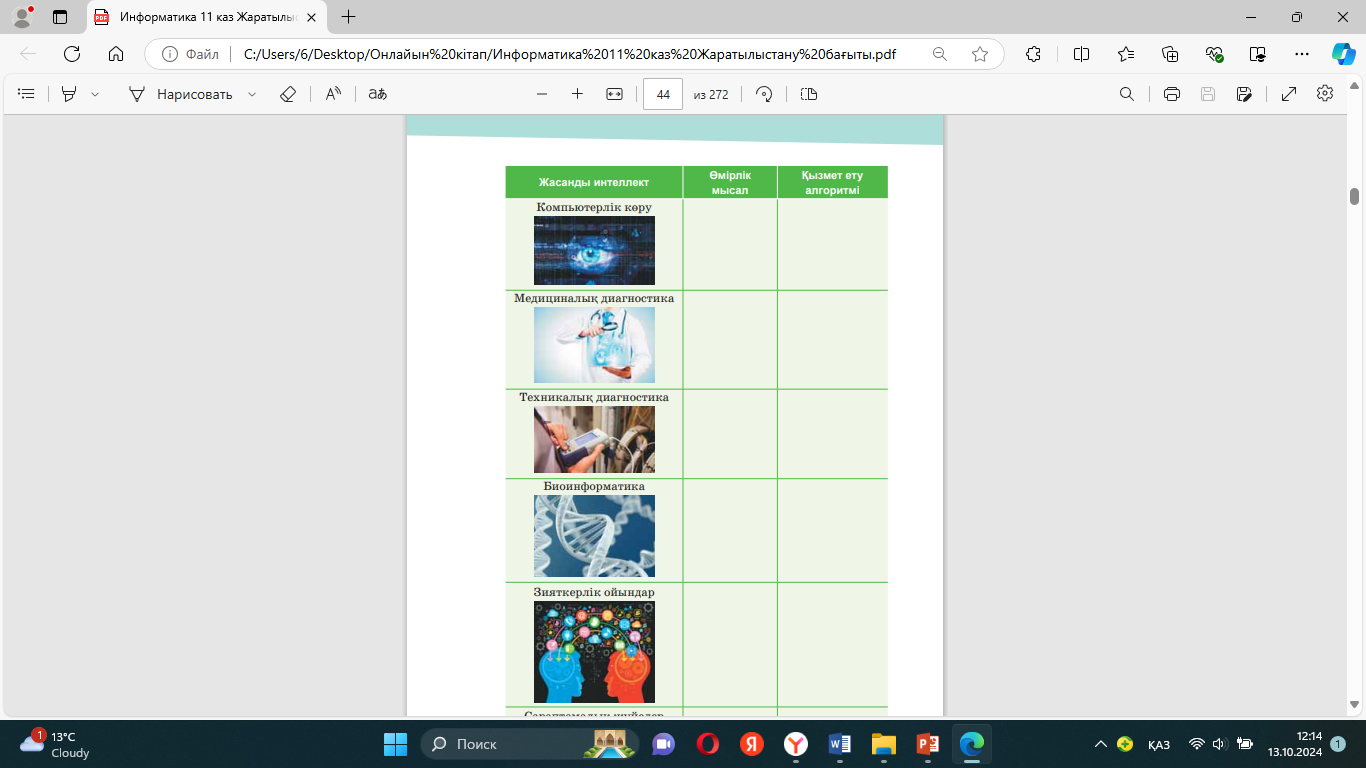The width and height of the screenshot is (1366, 768).
Task: Click the Қызмет ету алгоритмі header
Action: click(833, 182)
